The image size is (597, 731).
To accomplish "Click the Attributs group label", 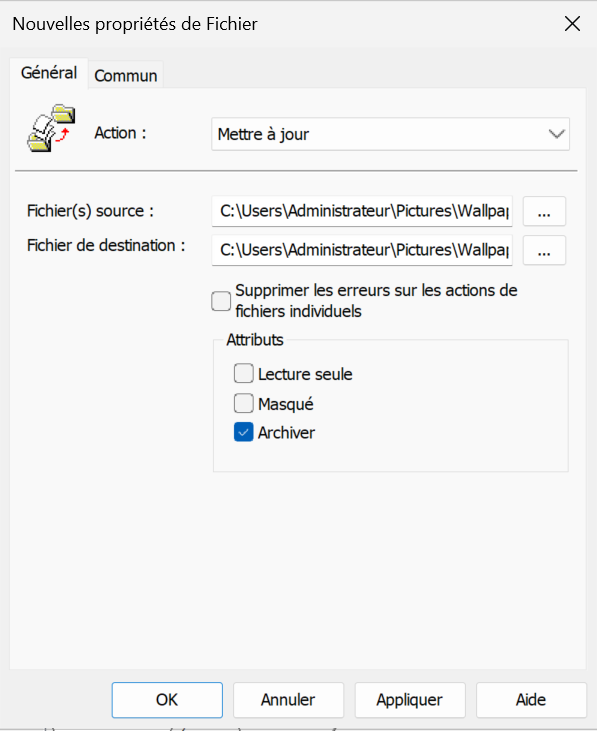I will coord(255,340).
